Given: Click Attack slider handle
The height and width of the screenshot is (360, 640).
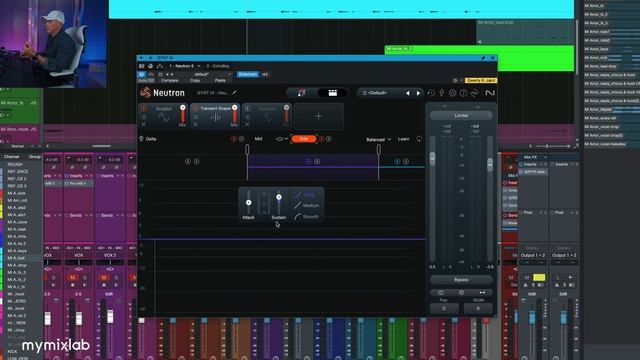Looking at the screenshot, I should point(249,202).
